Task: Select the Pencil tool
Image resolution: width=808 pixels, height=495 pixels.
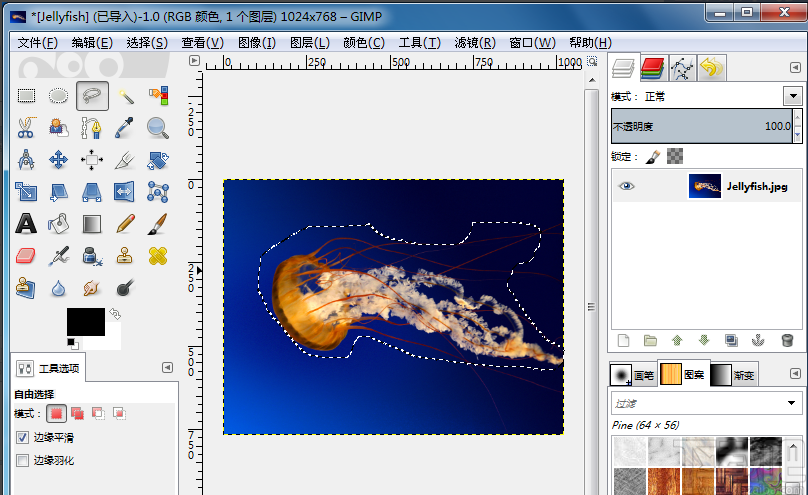Action: [125, 224]
